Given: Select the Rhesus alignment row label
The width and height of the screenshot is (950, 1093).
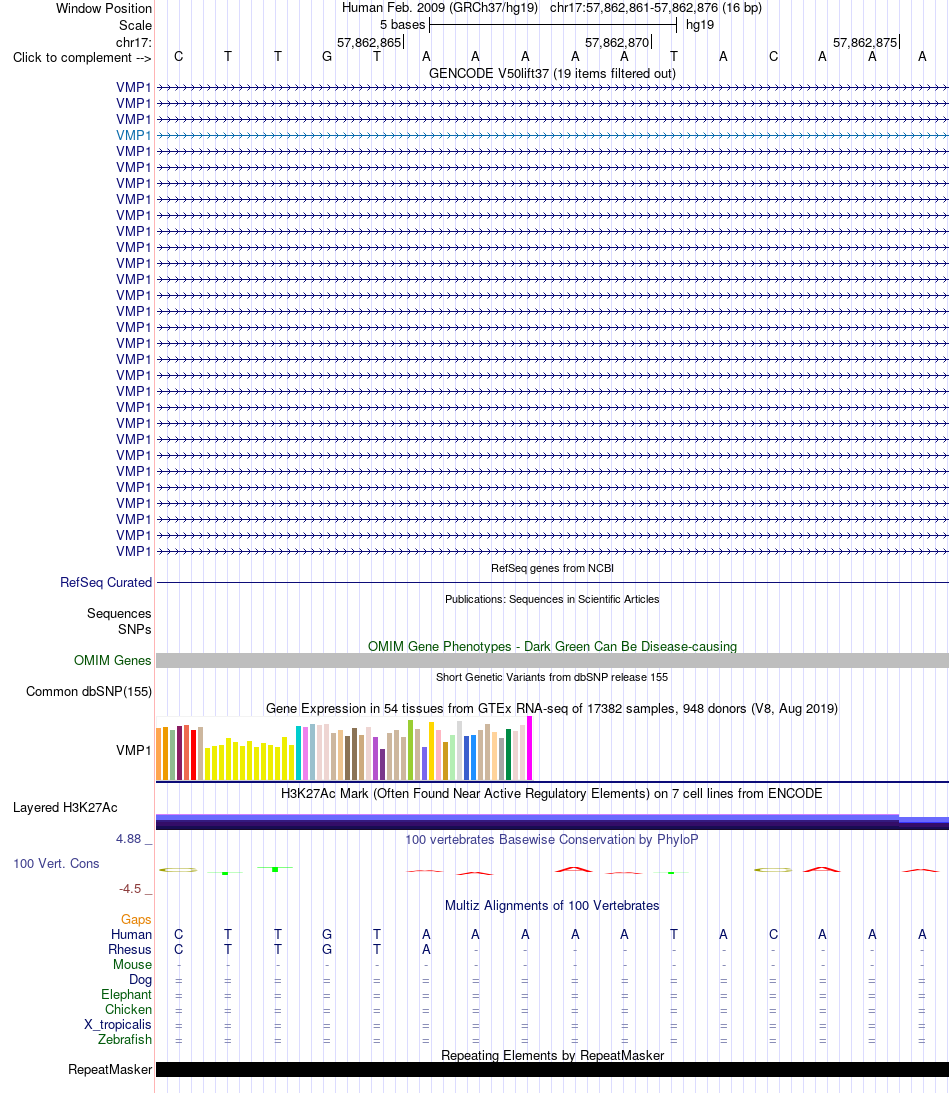Looking at the screenshot, I should click(130, 949).
